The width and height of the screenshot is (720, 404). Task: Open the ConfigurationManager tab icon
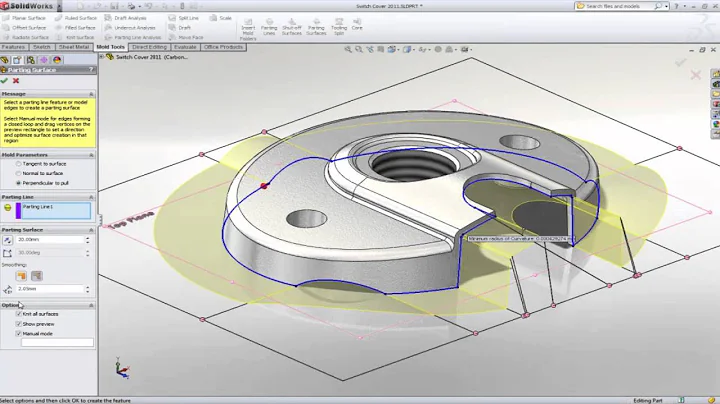point(31,60)
